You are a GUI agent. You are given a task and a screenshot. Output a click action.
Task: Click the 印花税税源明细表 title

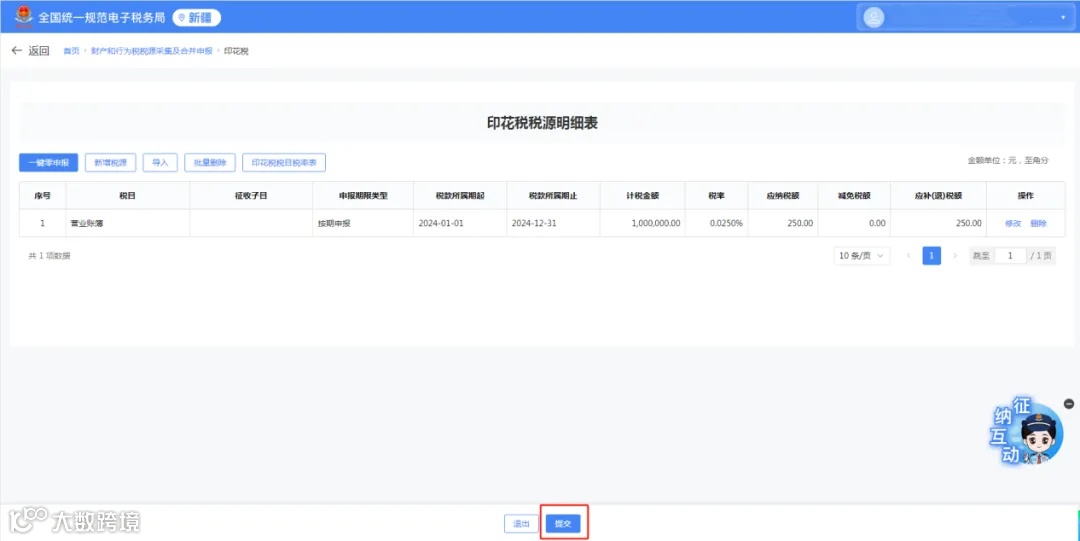pos(541,123)
